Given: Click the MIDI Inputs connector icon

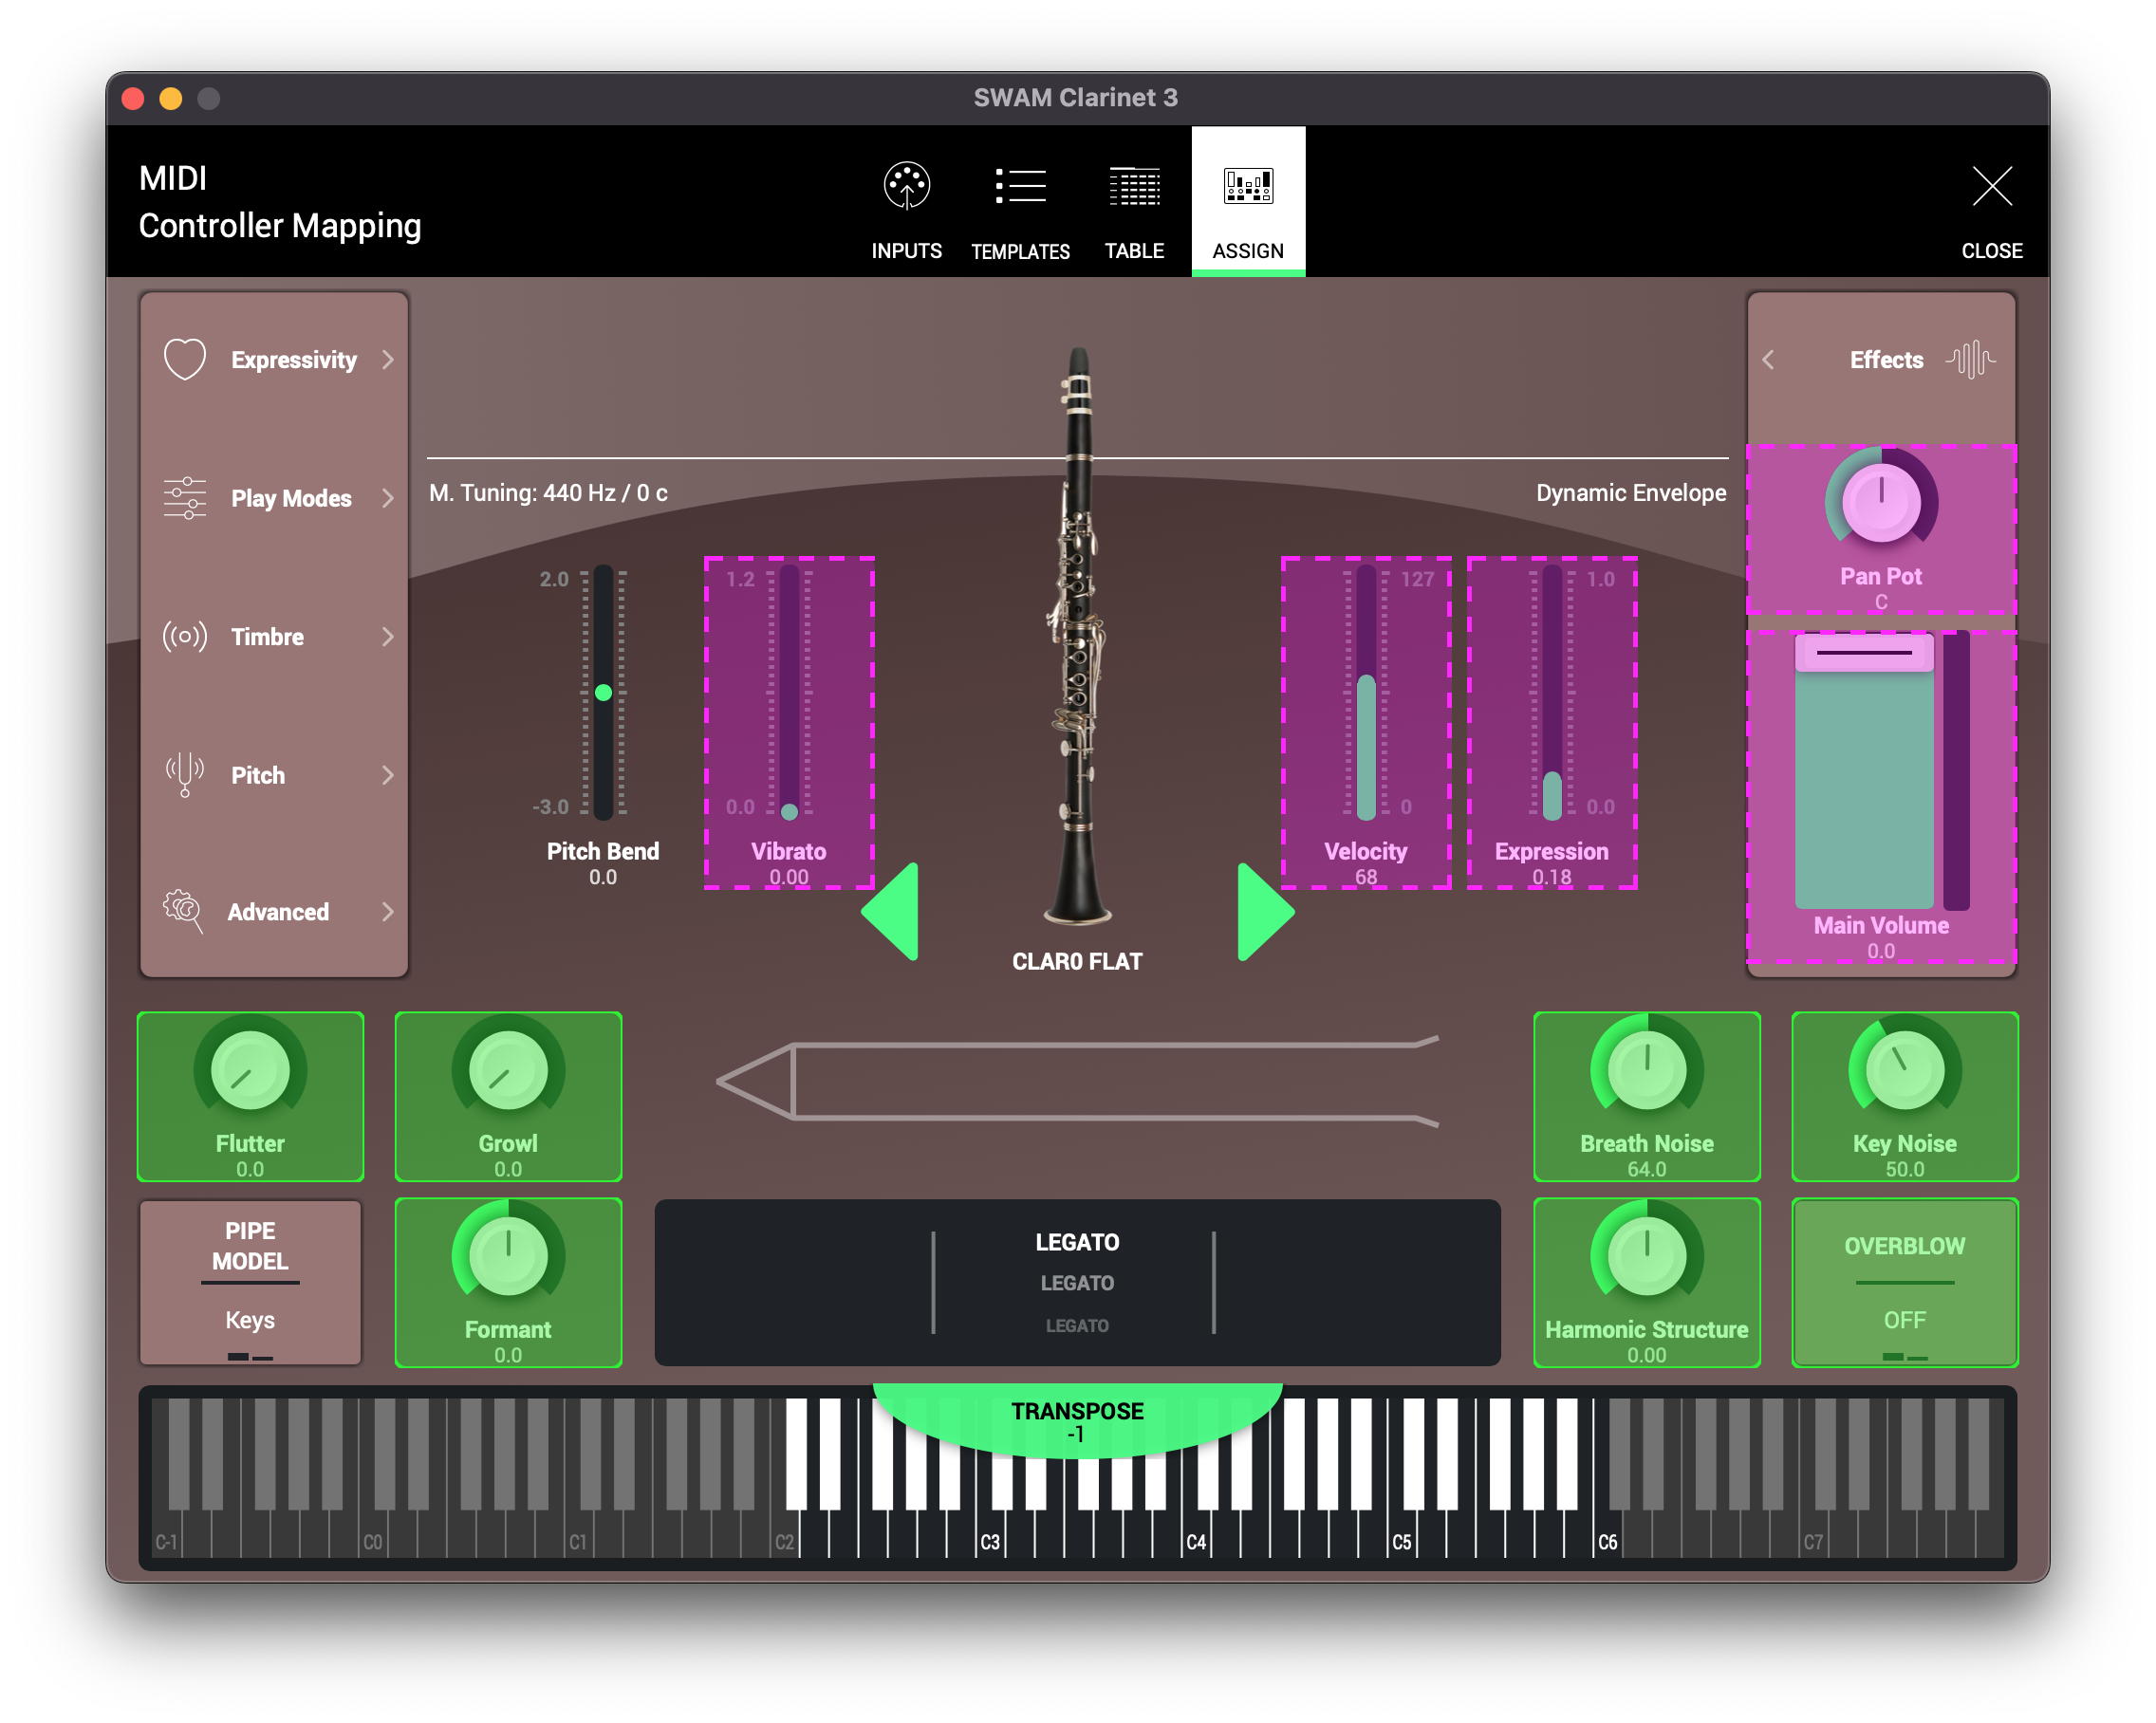Looking at the screenshot, I should point(906,186).
